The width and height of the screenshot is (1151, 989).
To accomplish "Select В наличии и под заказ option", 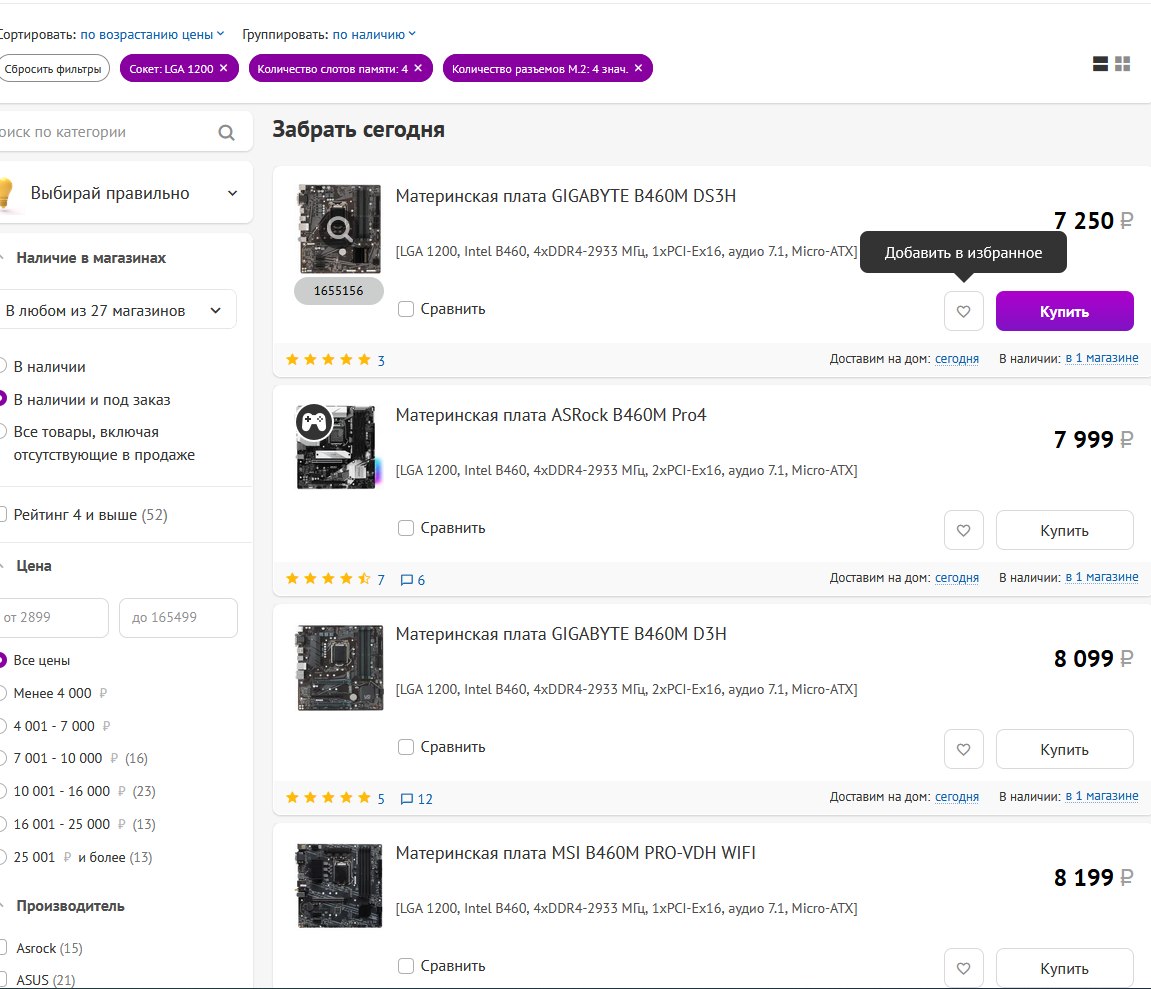I will (85, 399).
